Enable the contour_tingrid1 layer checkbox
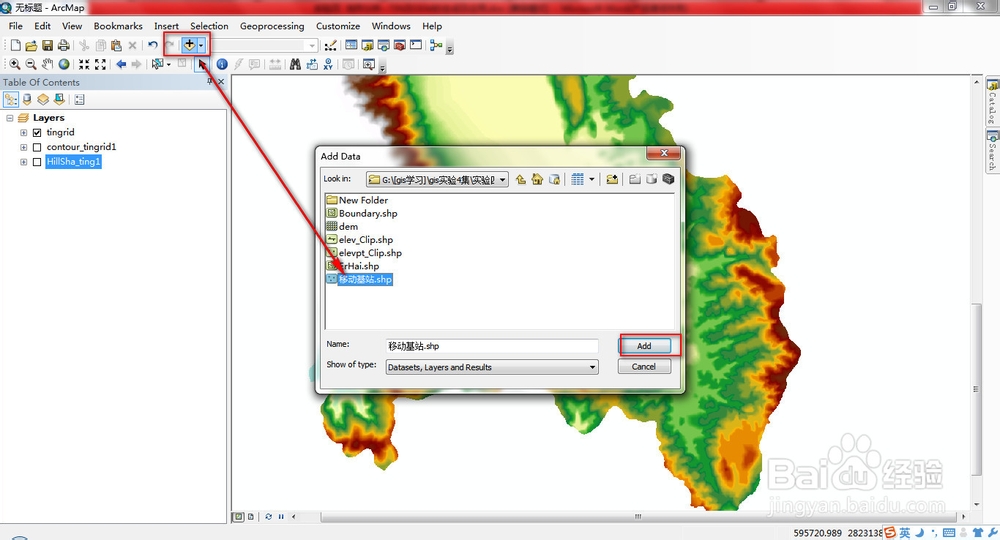The image size is (1000, 540). pos(37,147)
